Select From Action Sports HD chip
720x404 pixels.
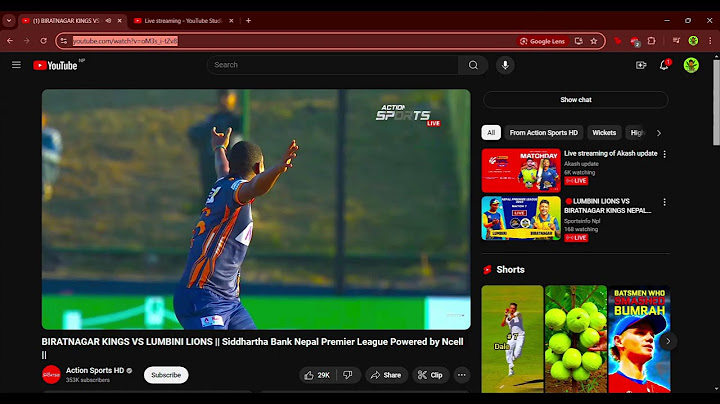(544, 133)
